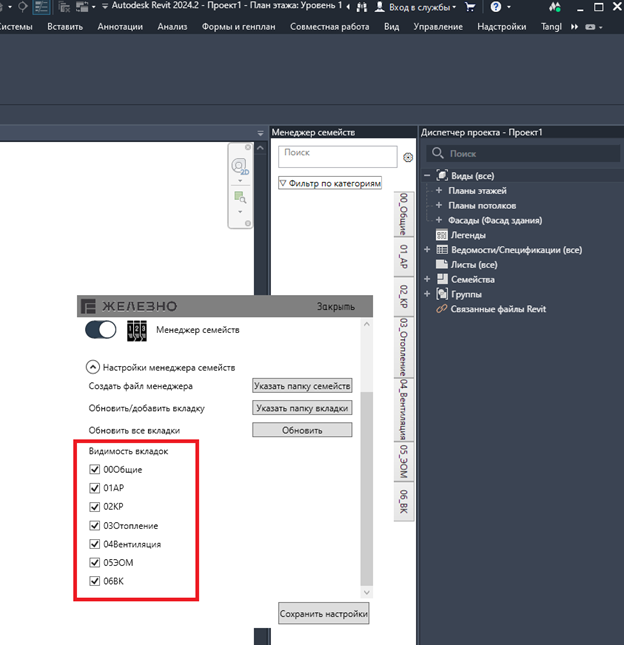Screen dimensions: 624x645
Task: Click the small left arrow beside window title
Action: pyautogui.click(x=348, y=7)
